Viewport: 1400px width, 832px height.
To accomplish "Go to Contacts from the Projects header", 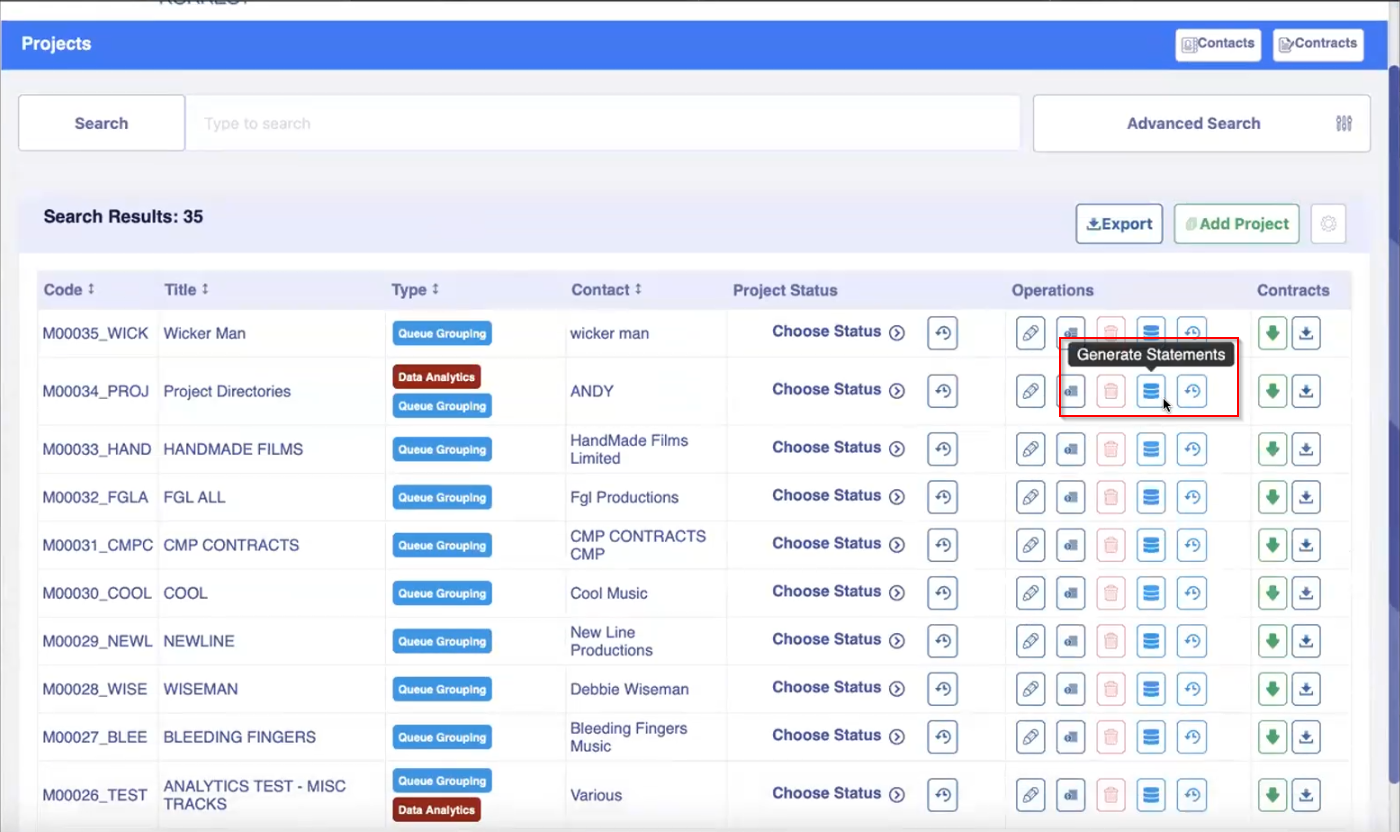I will 1217,44.
